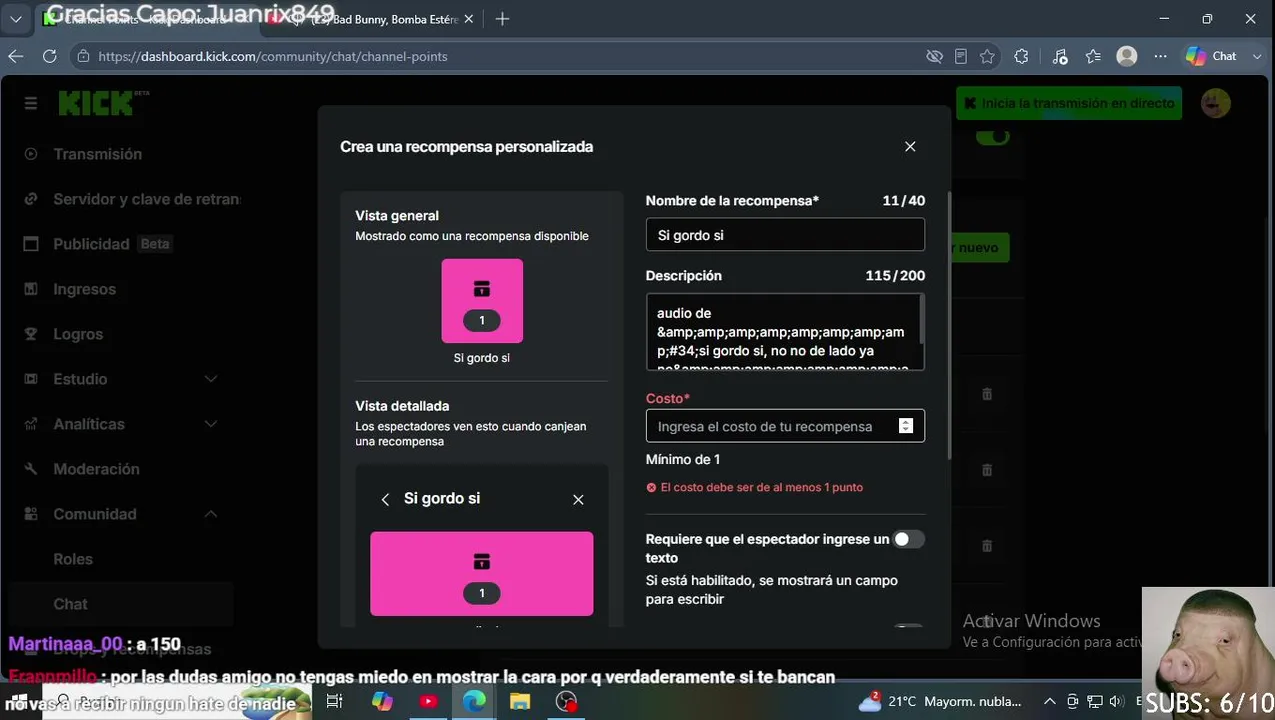Open the Kick sidebar hamburger menu
This screenshot has height=720, width=1275.
[x=31, y=103]
